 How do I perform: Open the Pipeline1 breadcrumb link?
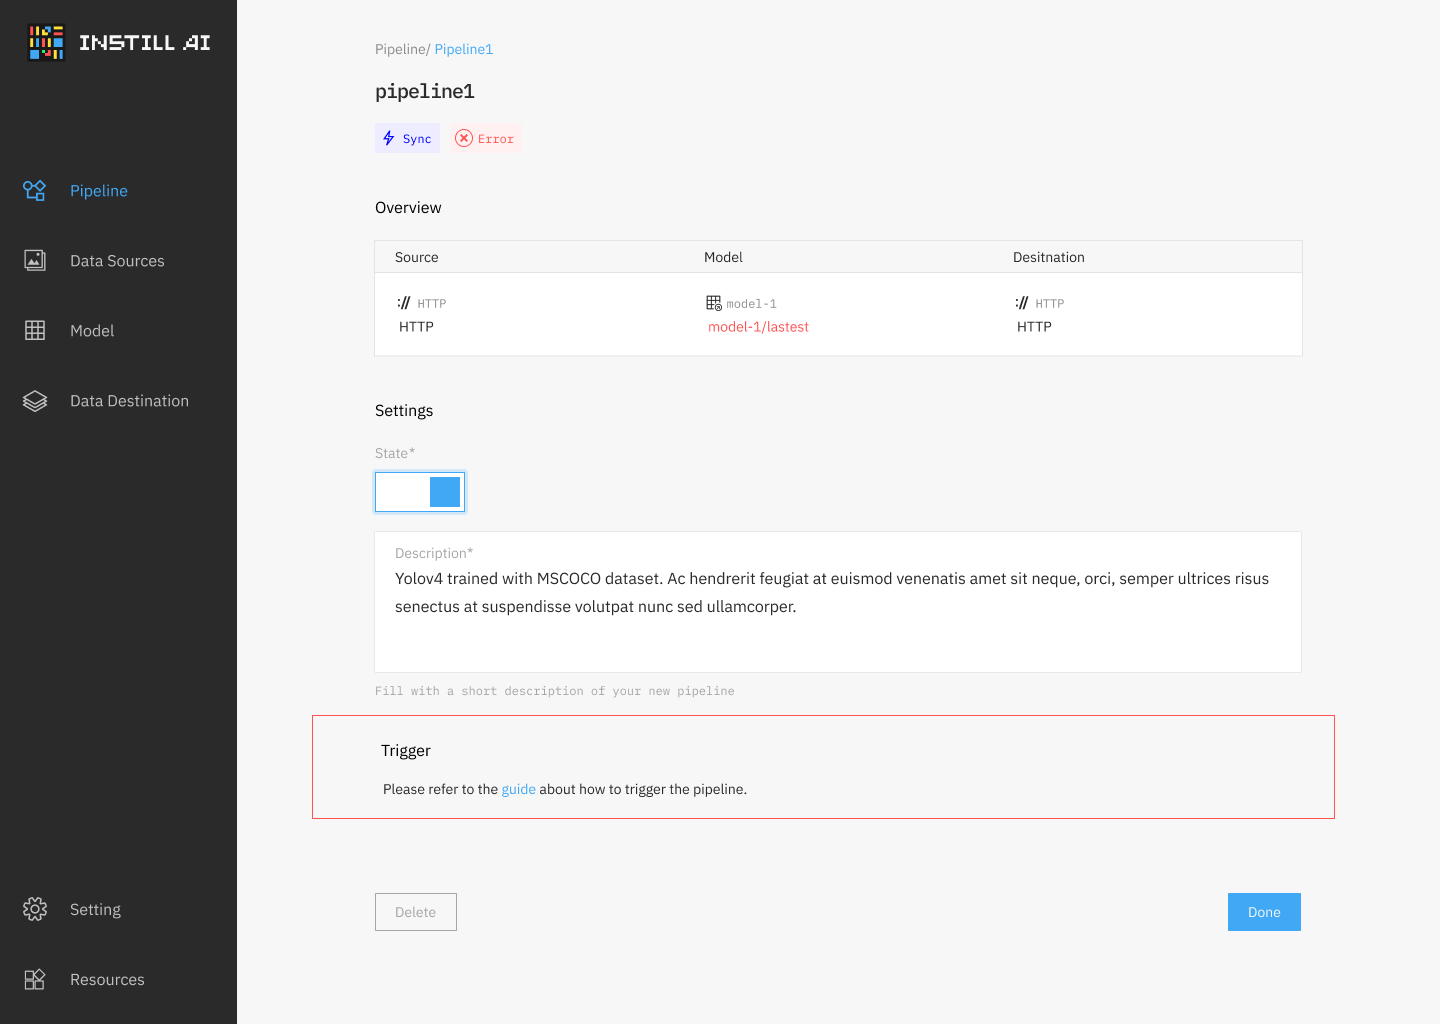pos(463,48)
